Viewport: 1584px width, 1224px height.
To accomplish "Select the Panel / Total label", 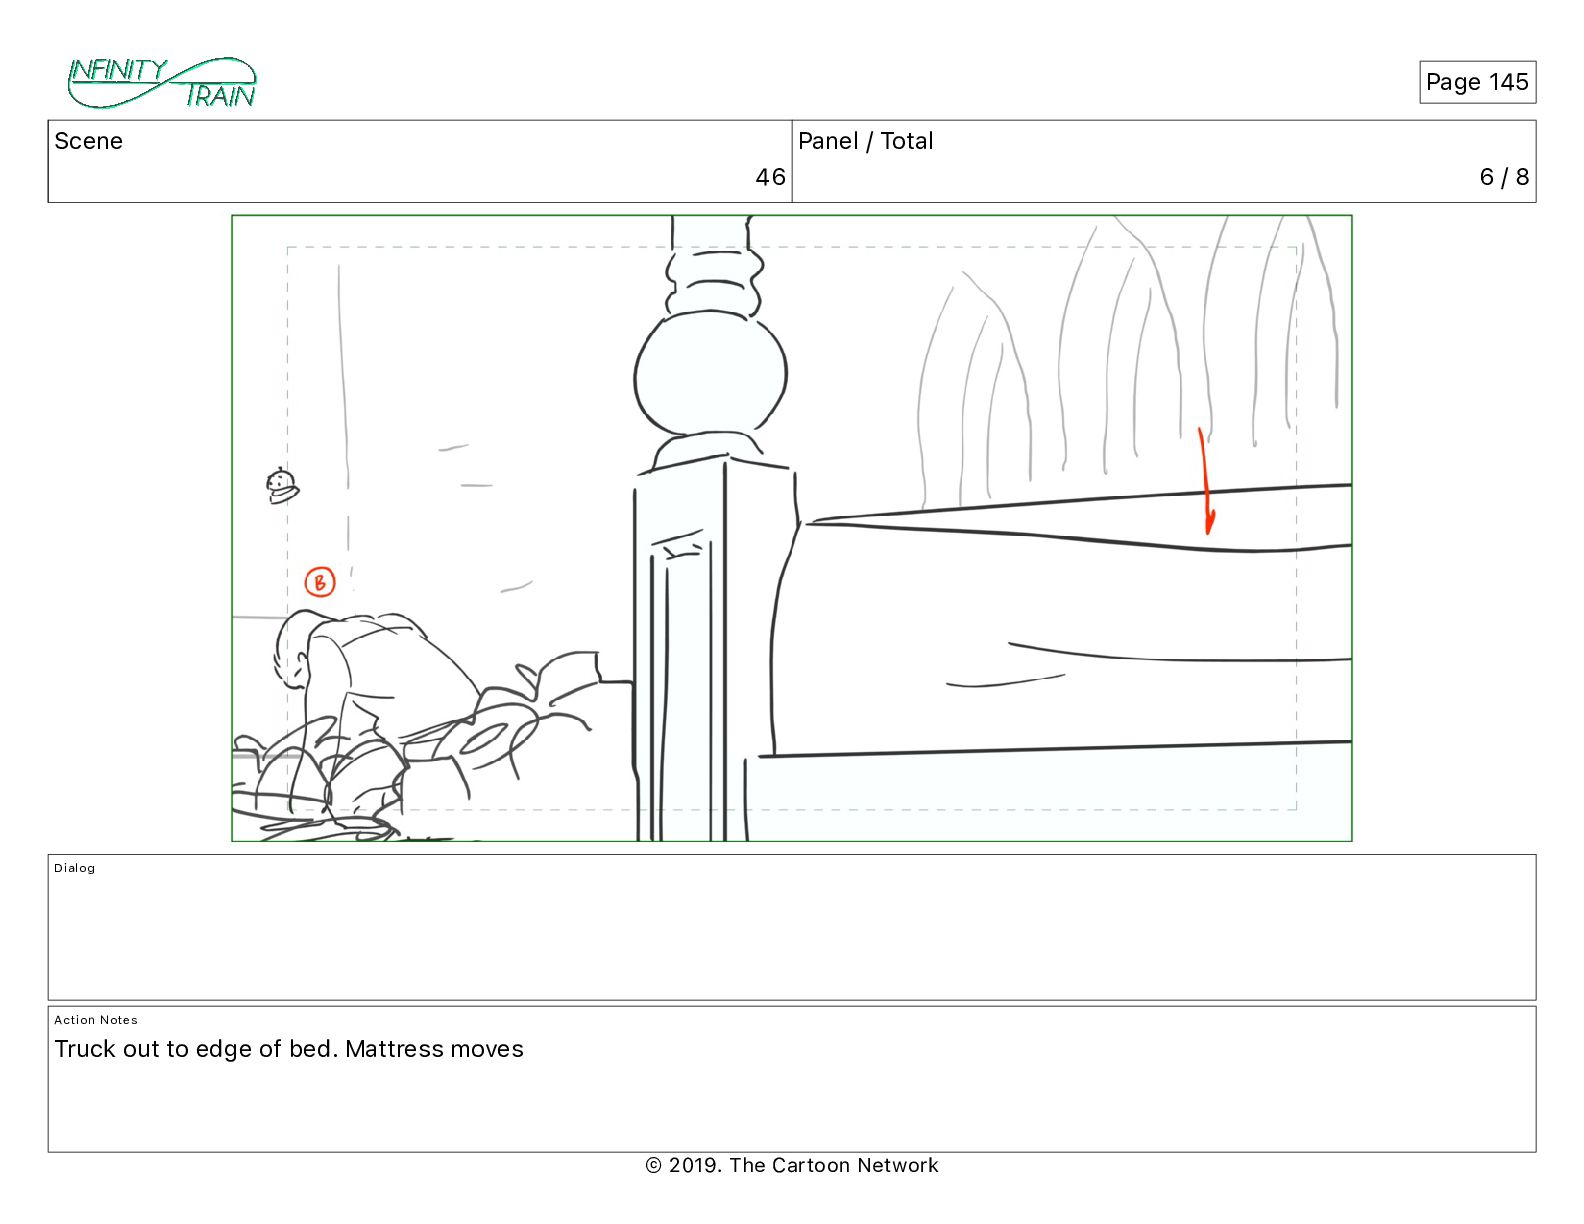I will [x=865, y=141].
